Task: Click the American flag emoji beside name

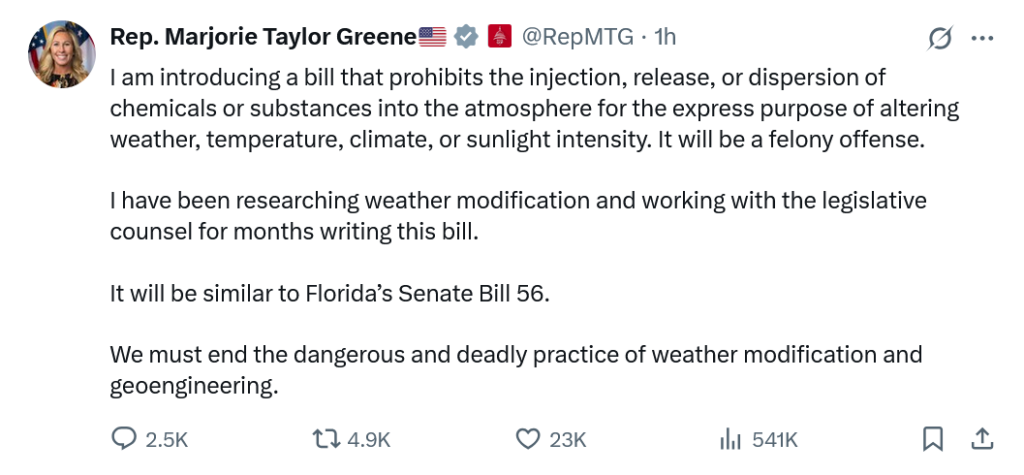Action: 432,37
